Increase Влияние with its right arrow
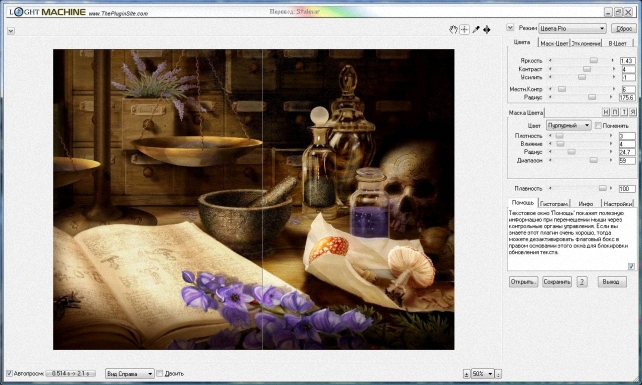The height and width of the screenshot is (385, 642). pos(611,144)
